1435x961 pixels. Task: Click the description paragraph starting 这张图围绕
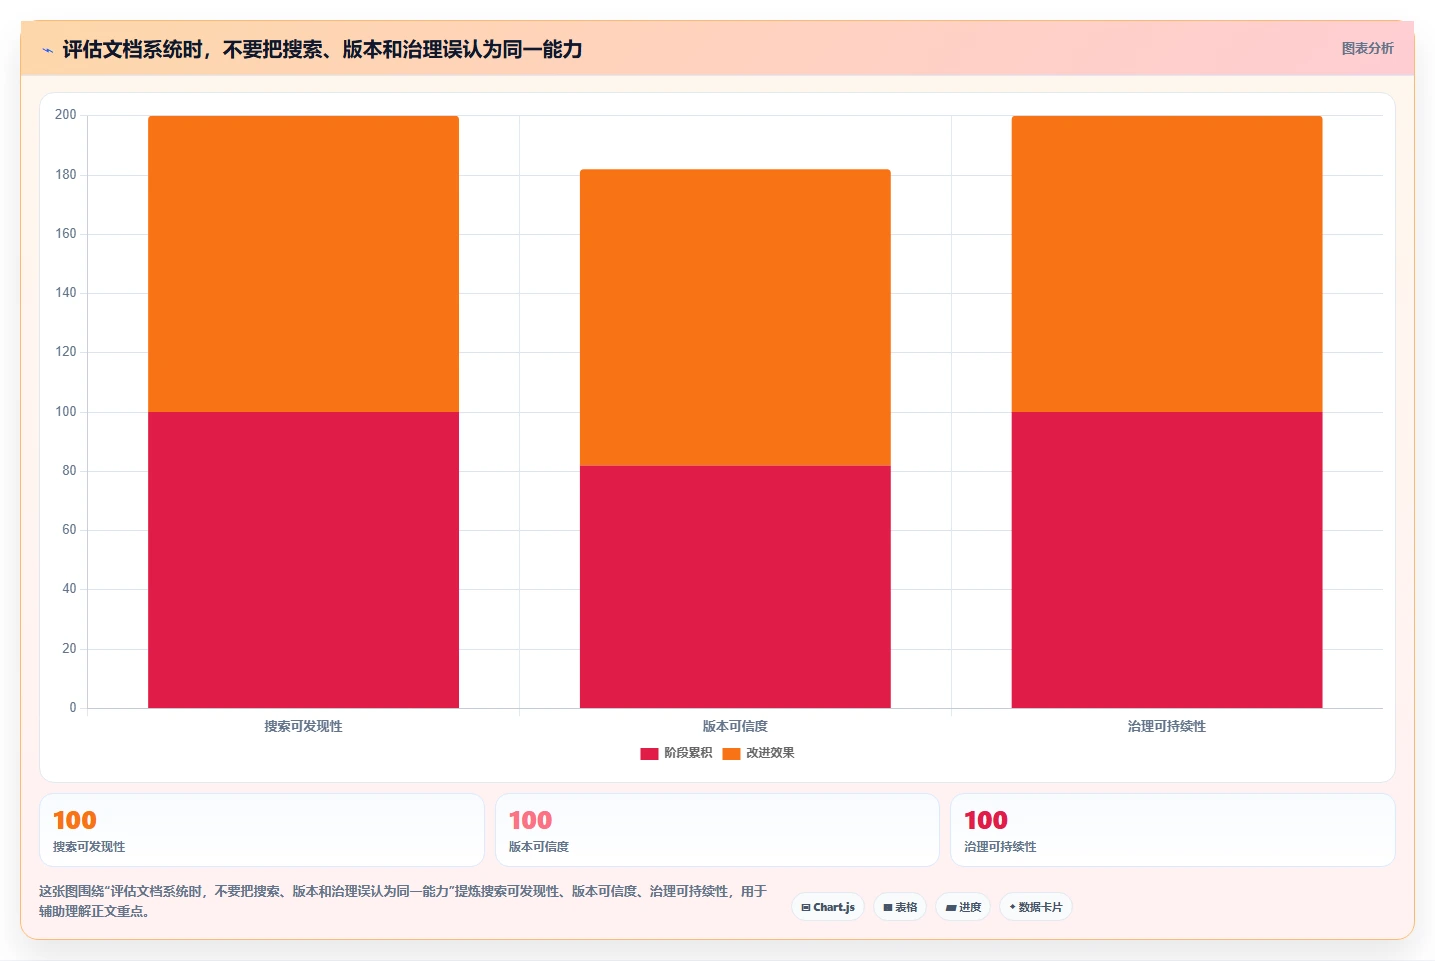[x=403, y=901]
